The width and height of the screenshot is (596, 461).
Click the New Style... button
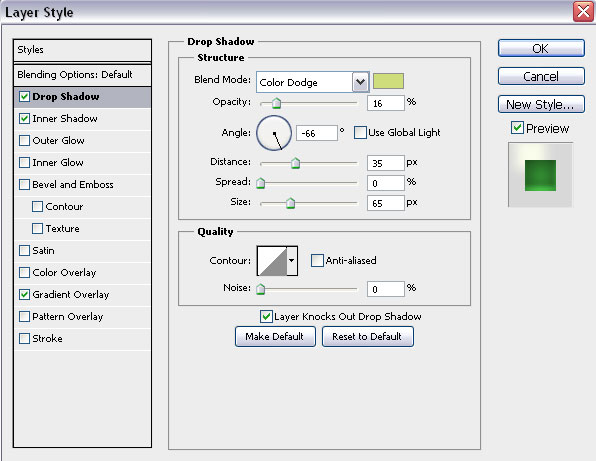pos(541,104)
